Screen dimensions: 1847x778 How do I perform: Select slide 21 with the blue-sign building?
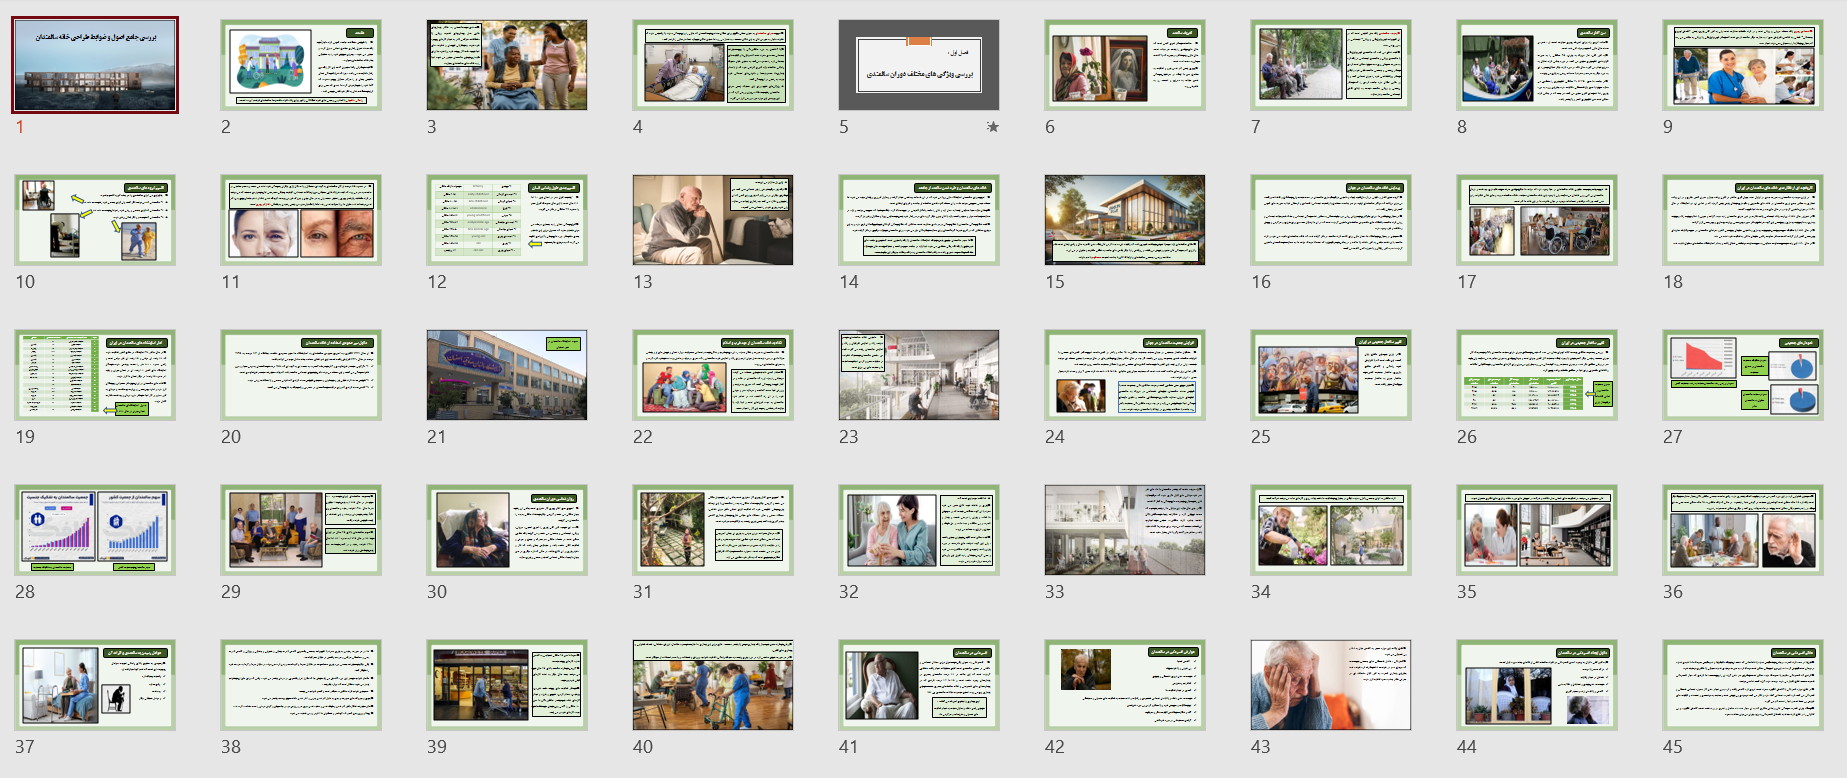[507, 375]
